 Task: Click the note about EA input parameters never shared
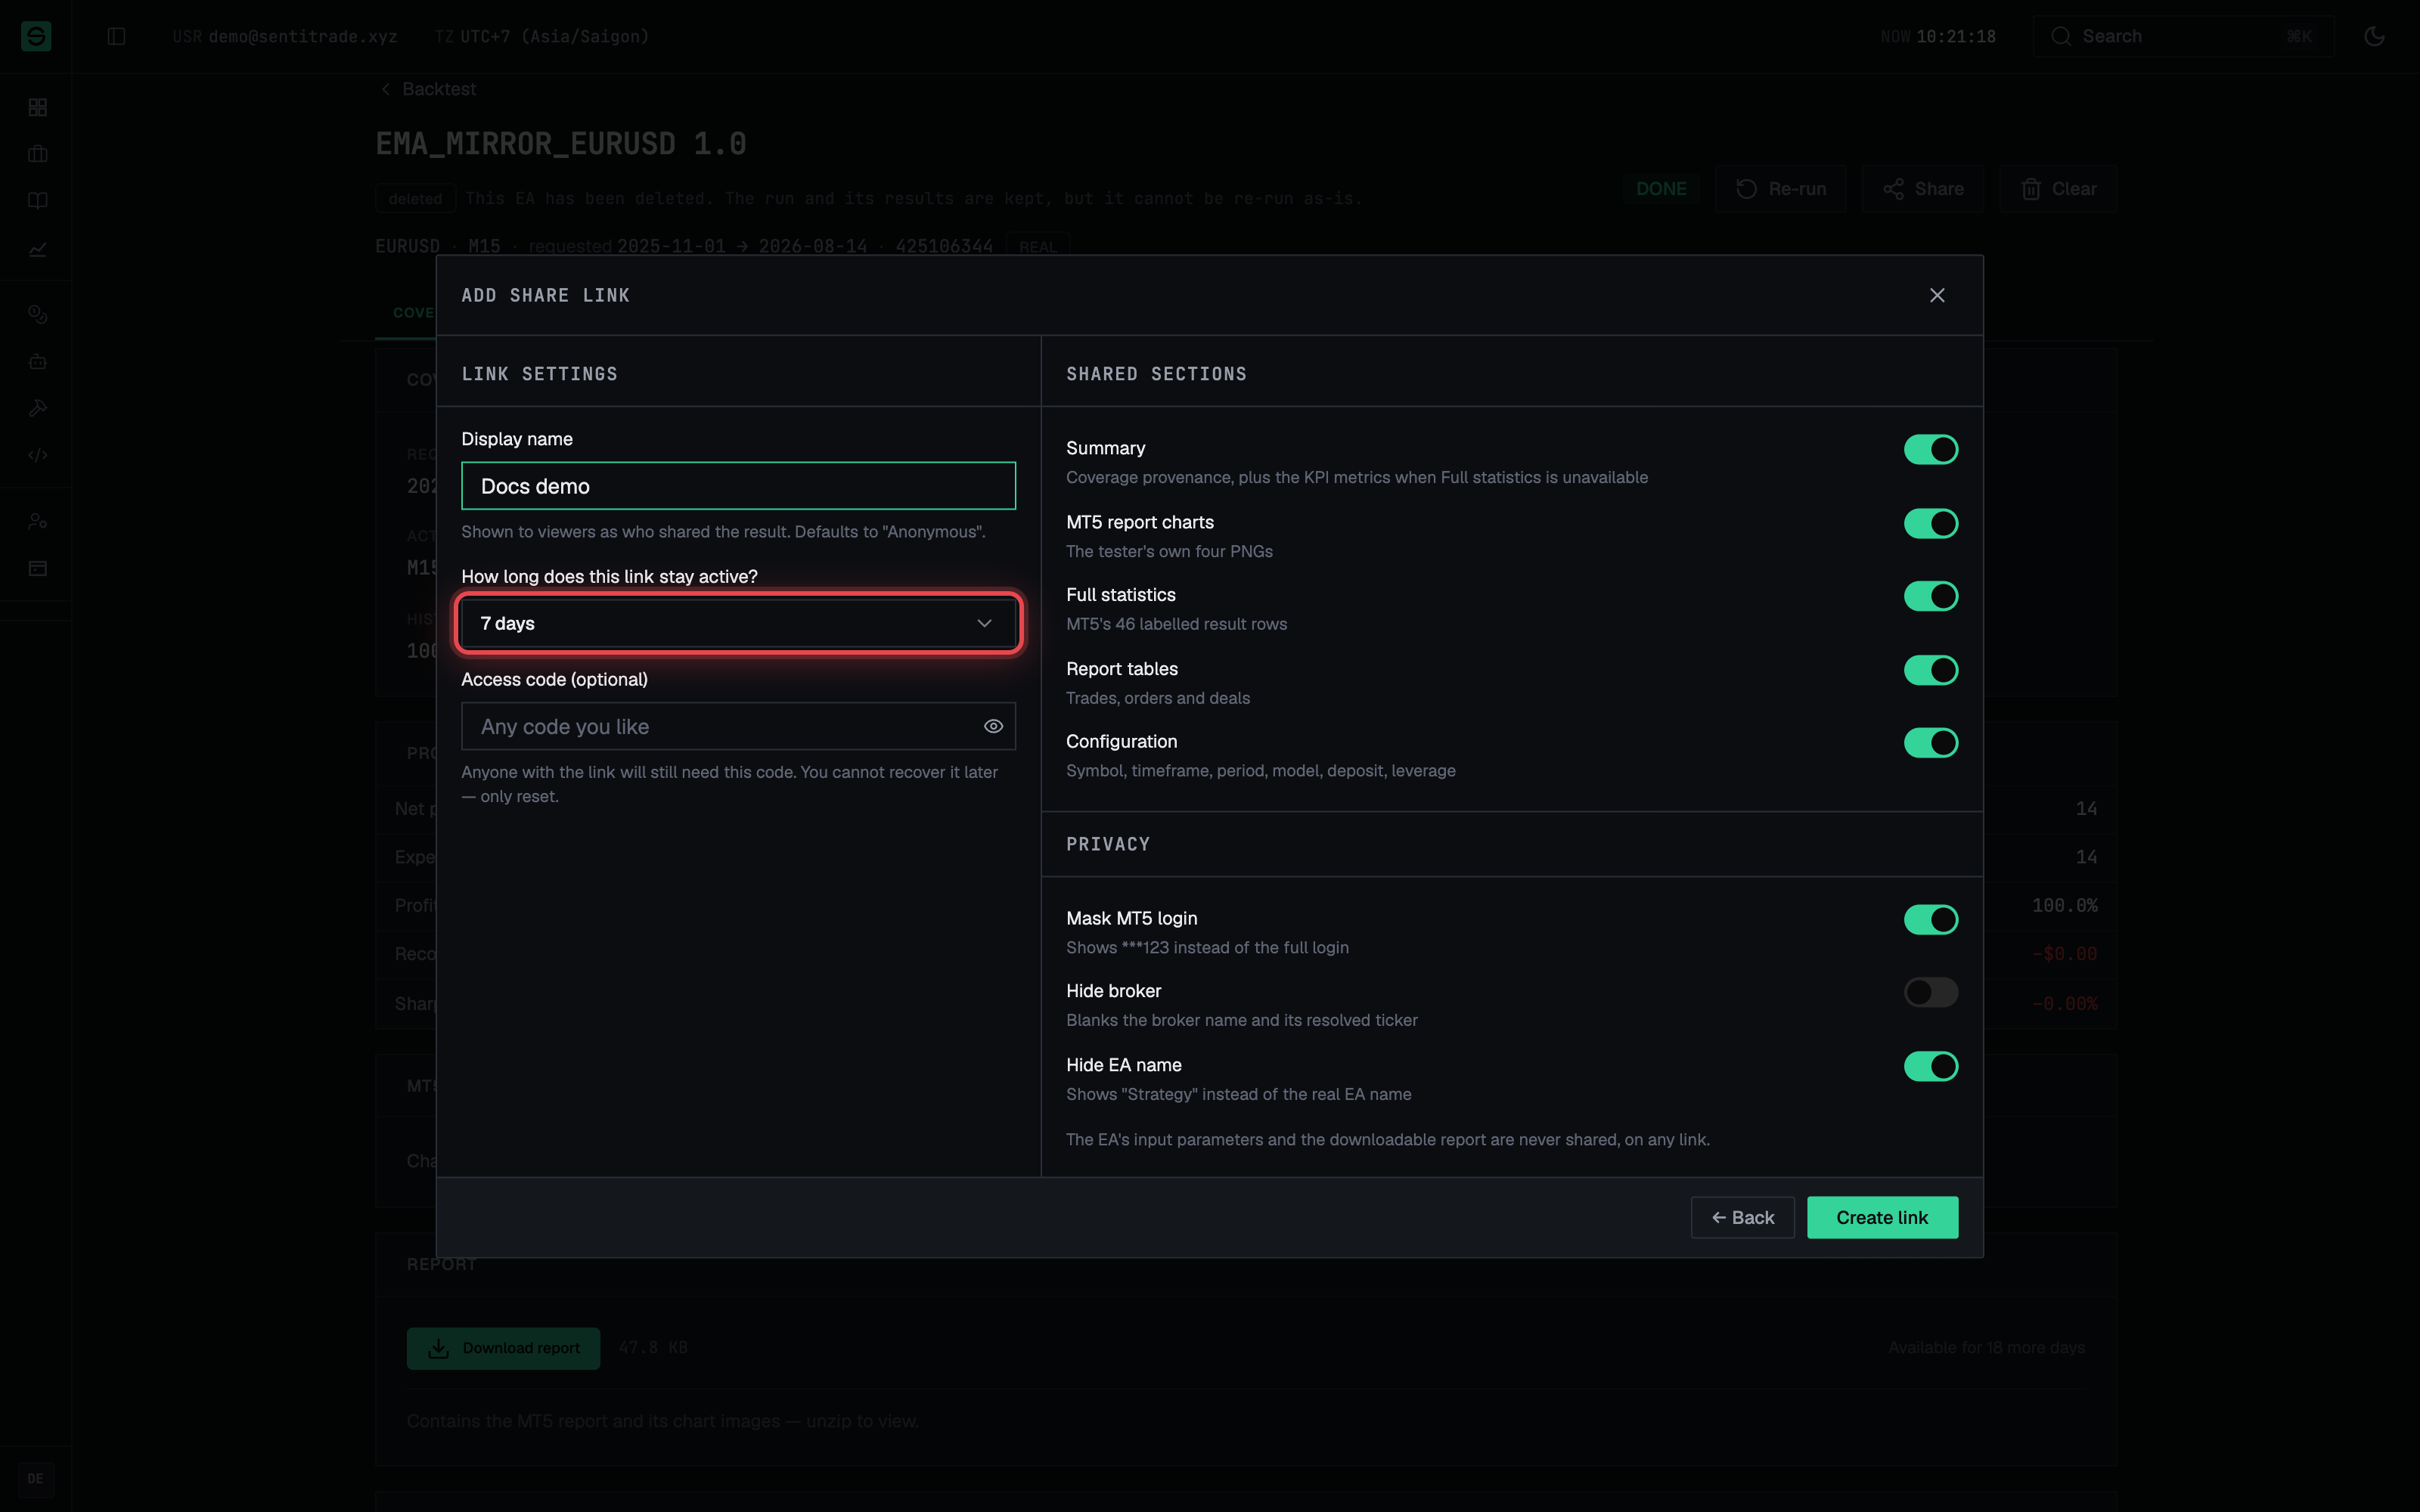[1388, 1139]
